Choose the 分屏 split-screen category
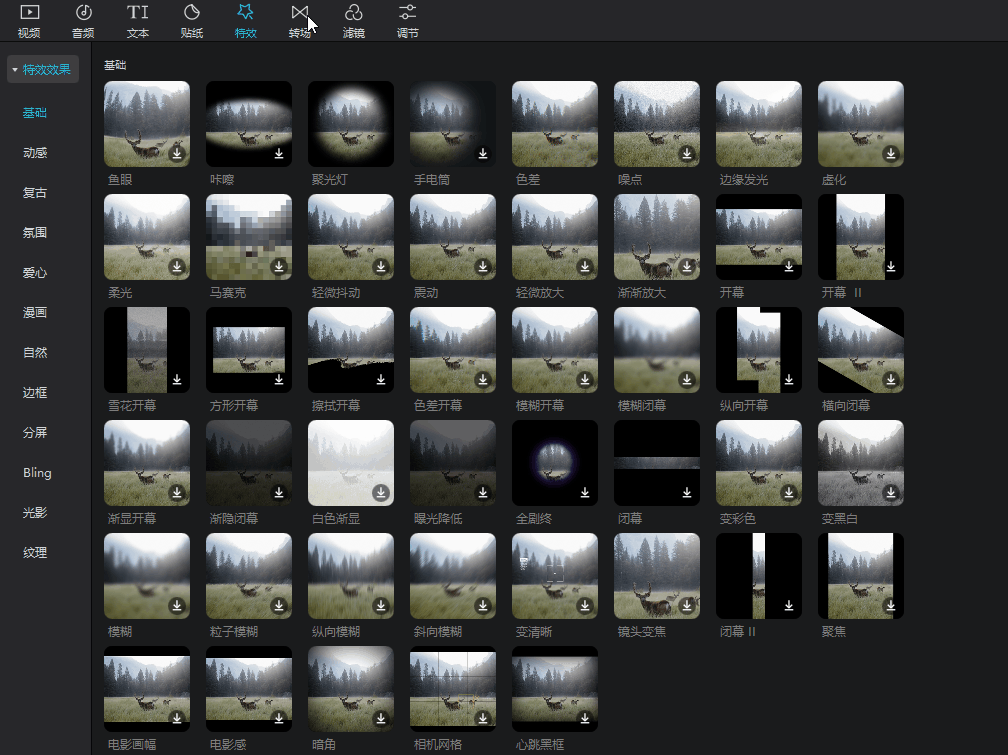1008x755 pixels. coord(35,433)
